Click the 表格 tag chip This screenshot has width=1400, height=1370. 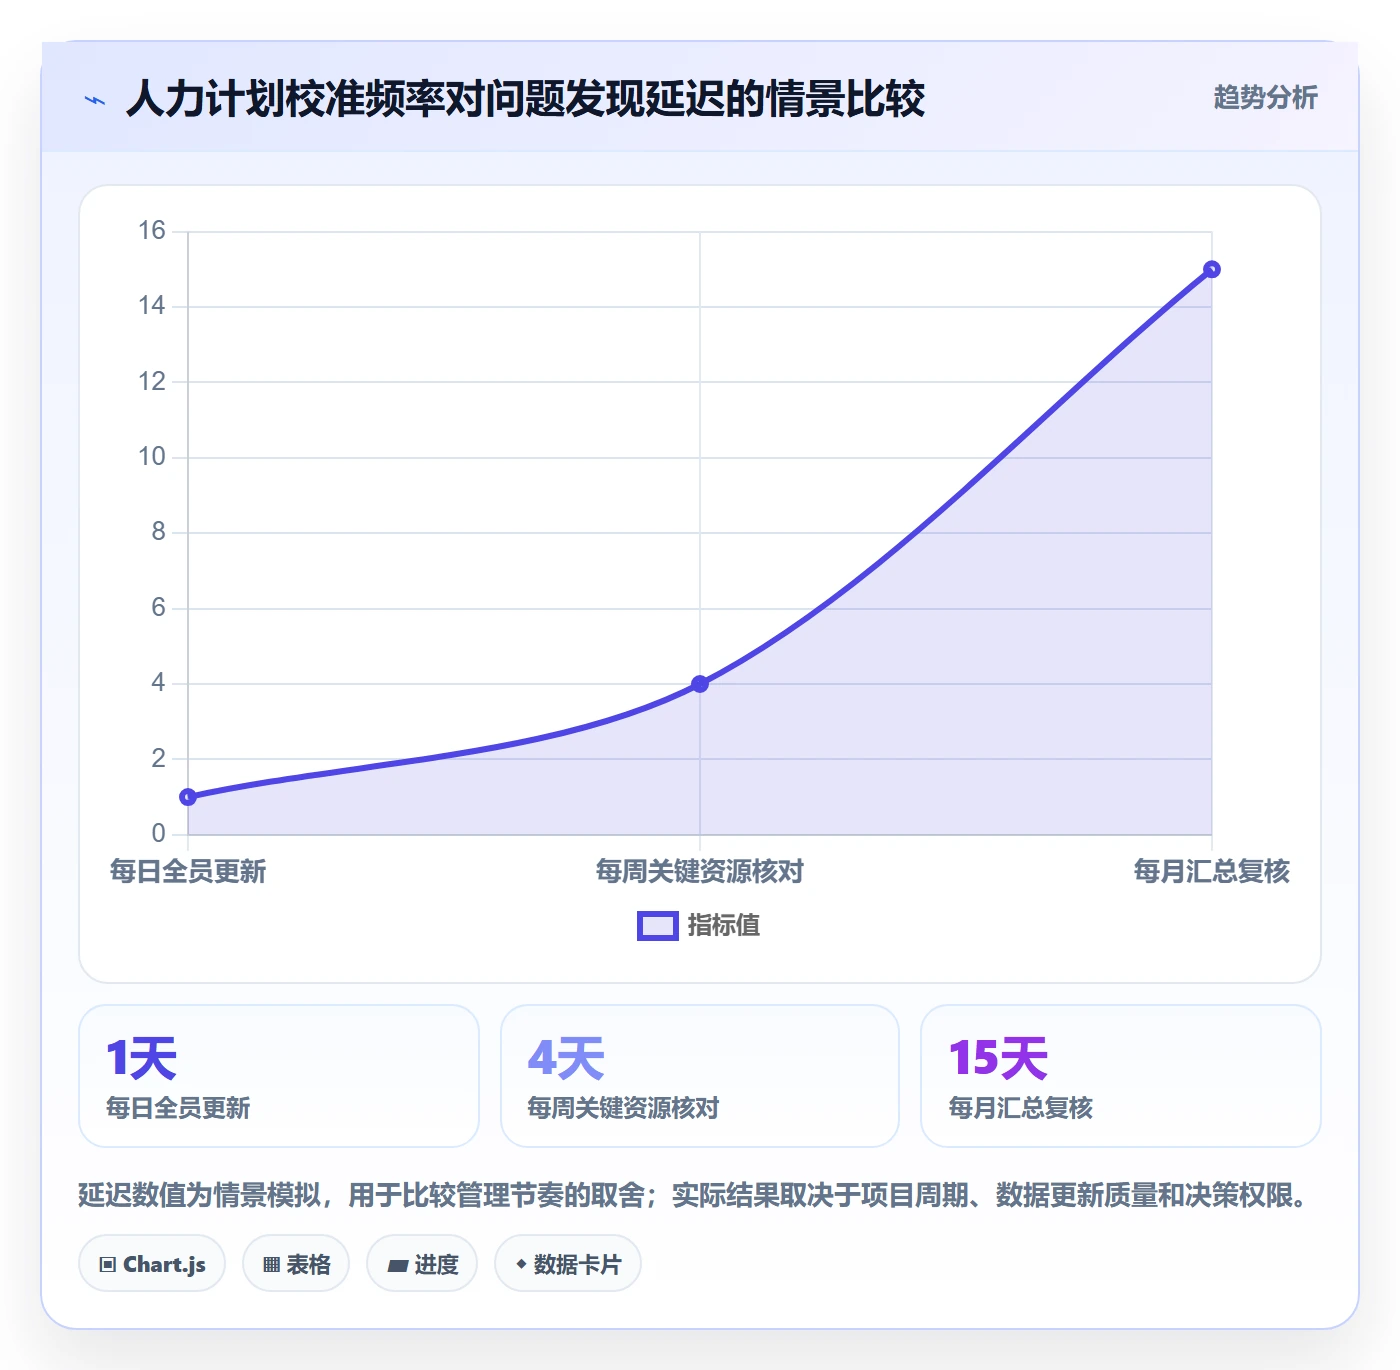tap(296, 1264)
